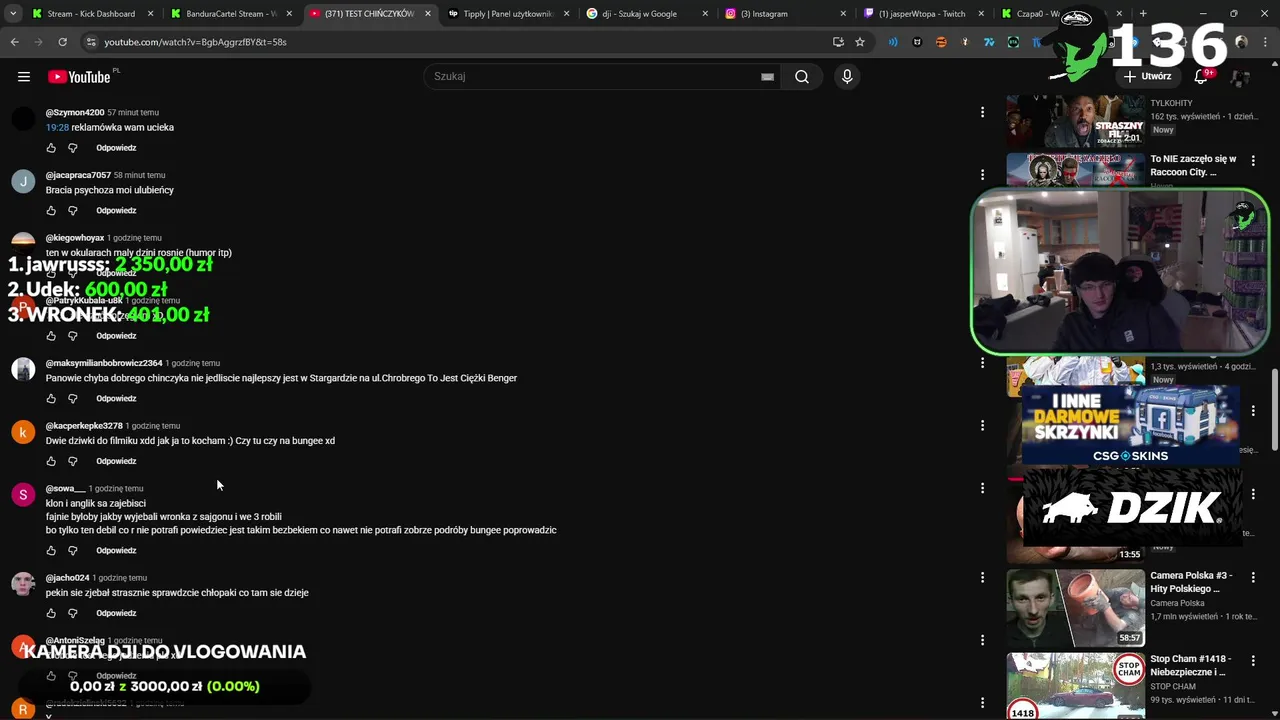The height and width of the screenshot is (720, 1280).
Task: Open options menu for @Szymon4200 comment
Action: (982, 112)
